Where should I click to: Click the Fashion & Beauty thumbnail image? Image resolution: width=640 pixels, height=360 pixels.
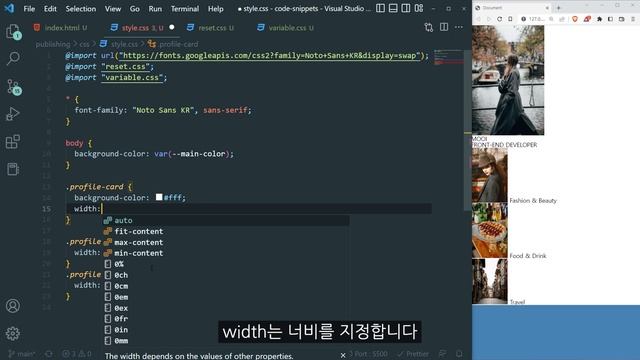489,175
